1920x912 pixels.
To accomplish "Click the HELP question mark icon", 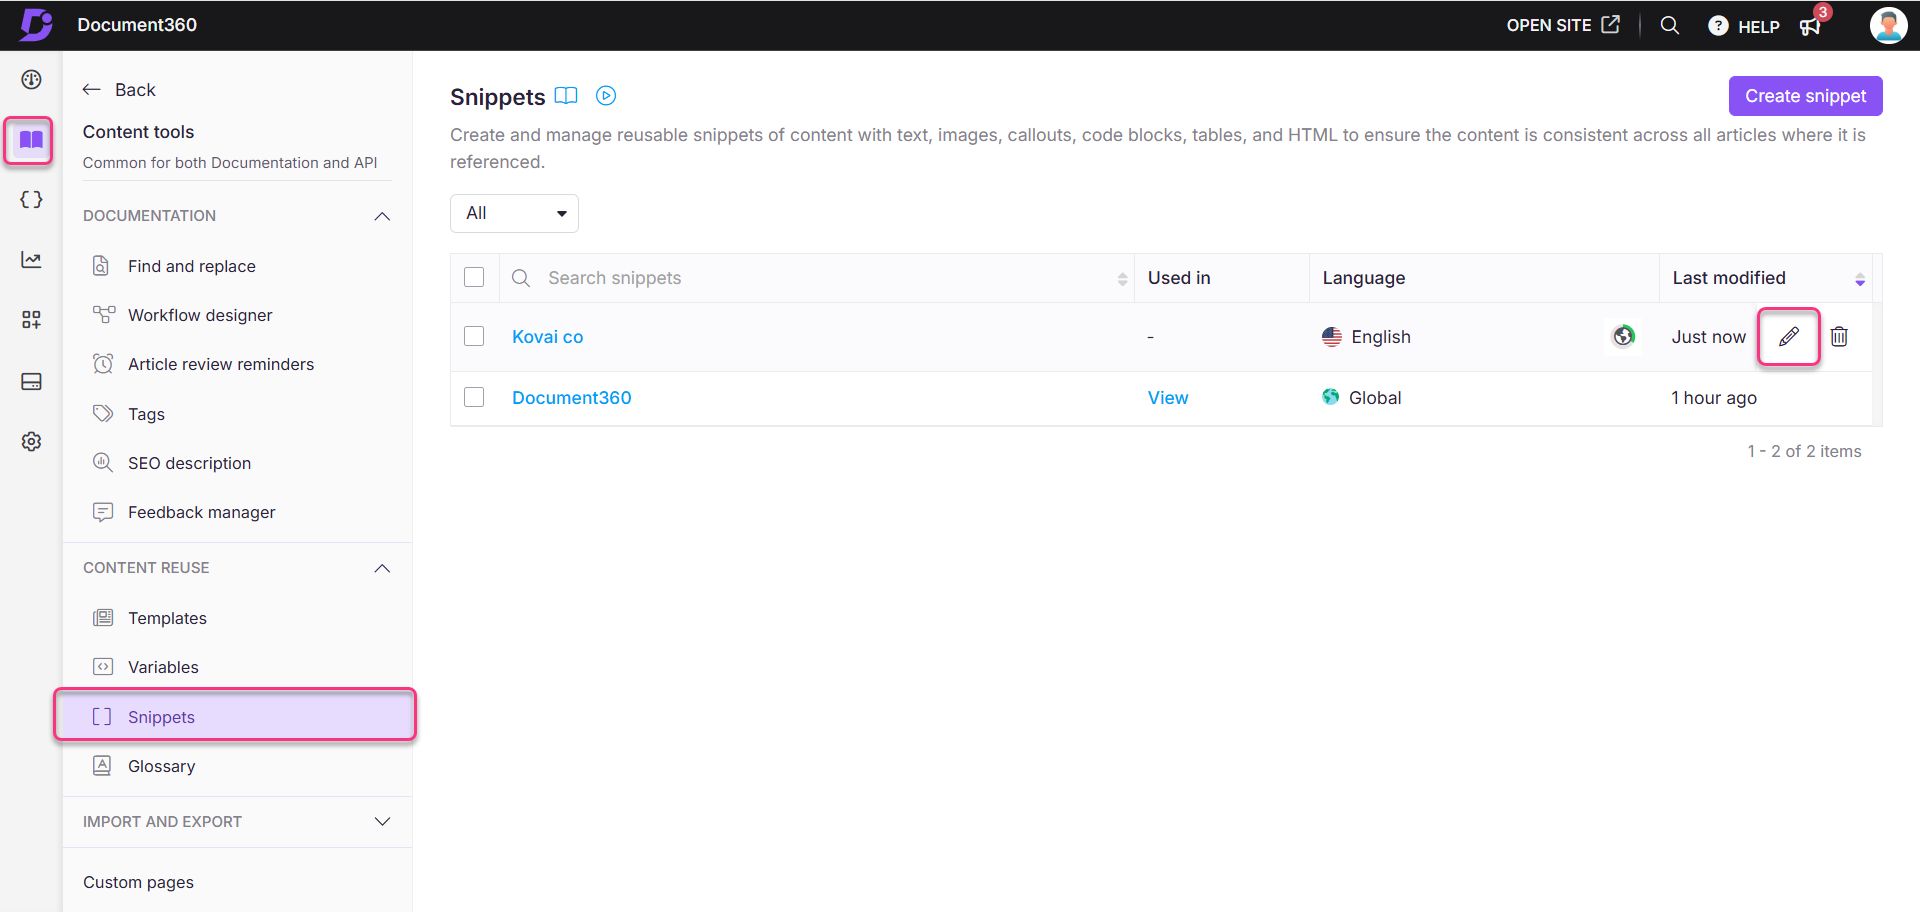I will pos(1718,26).
